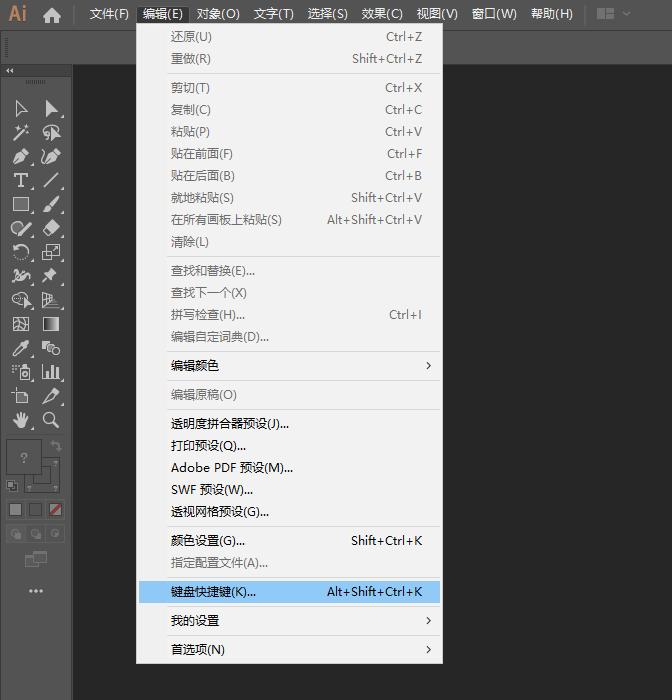Open the 选择(S) menu
The height and width of the screenshot is (700, 672).
coord(327,14)
